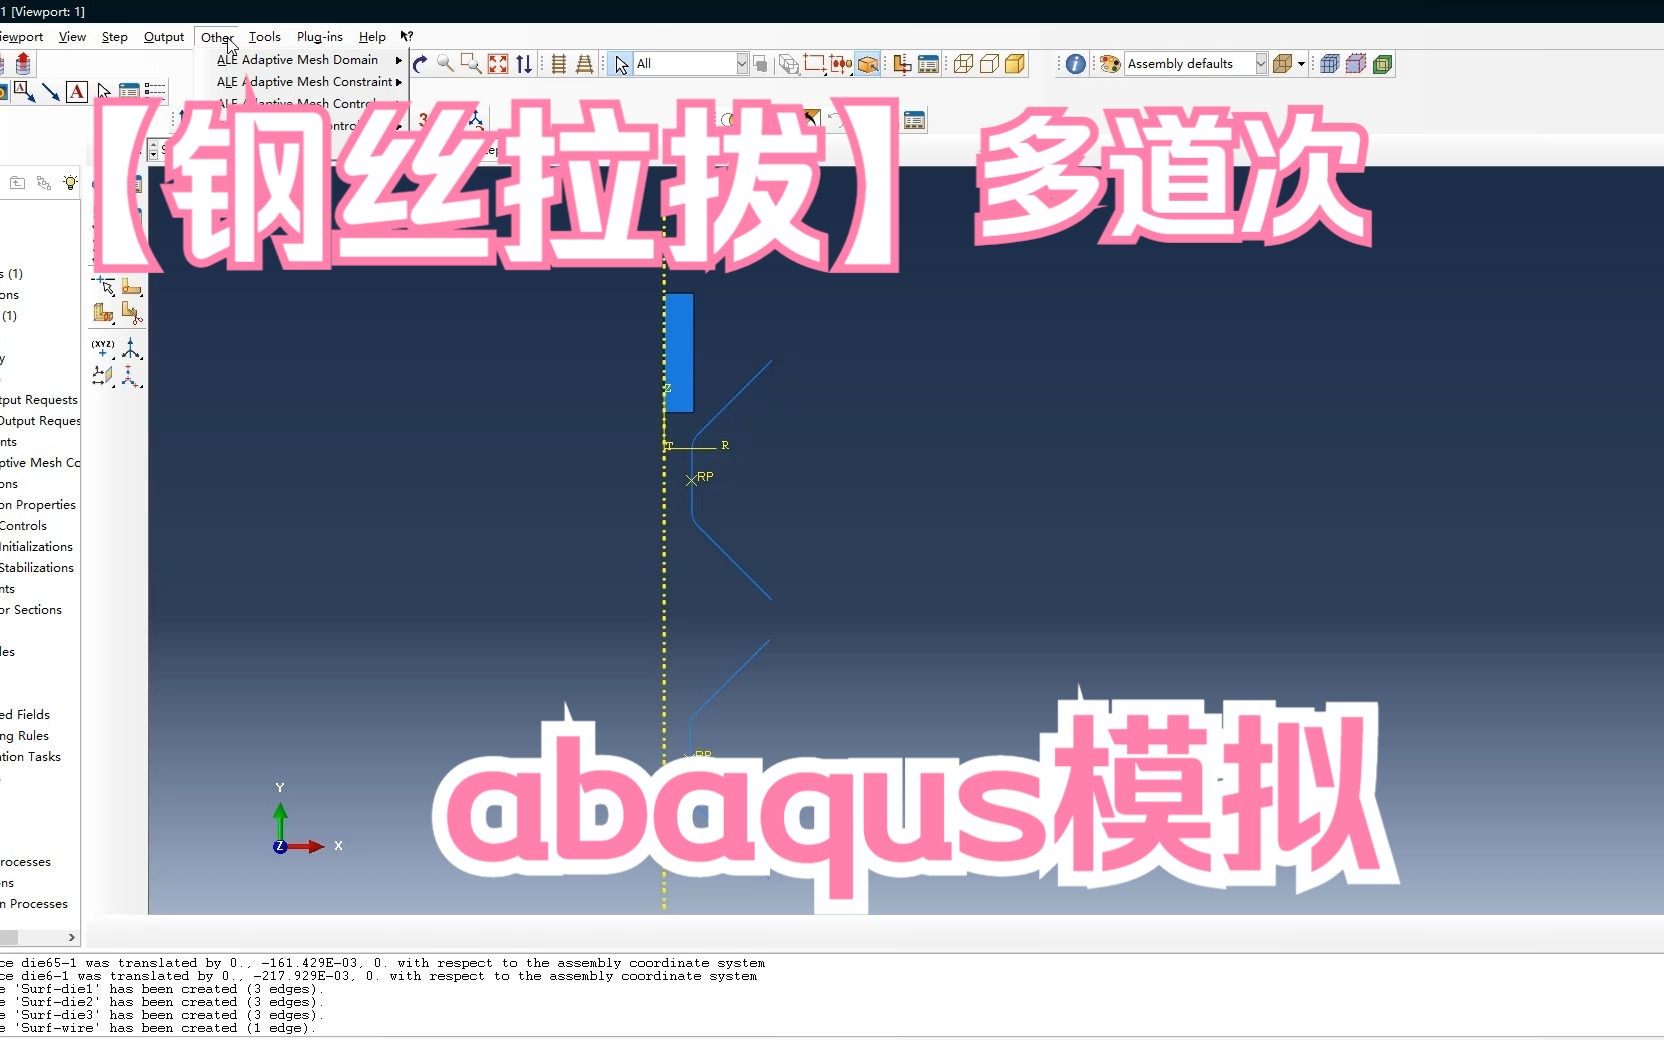Image resolution: width=1664 pixels, height=1040 pixels.
Task: Toggle the model tree lightbulb icon
Action: click(x=70, y=183)
